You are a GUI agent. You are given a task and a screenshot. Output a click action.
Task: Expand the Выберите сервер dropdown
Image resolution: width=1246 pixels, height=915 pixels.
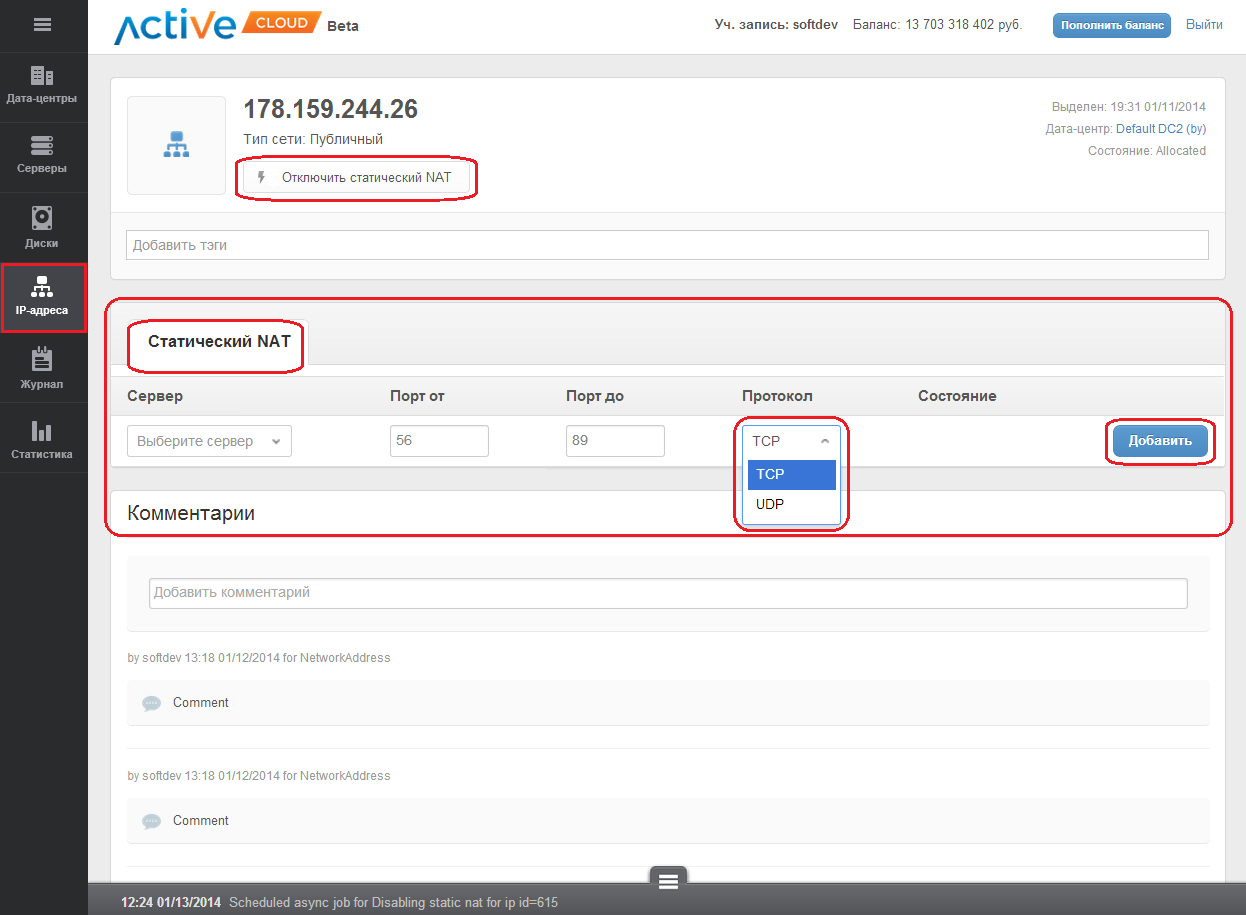pos(209,441)
